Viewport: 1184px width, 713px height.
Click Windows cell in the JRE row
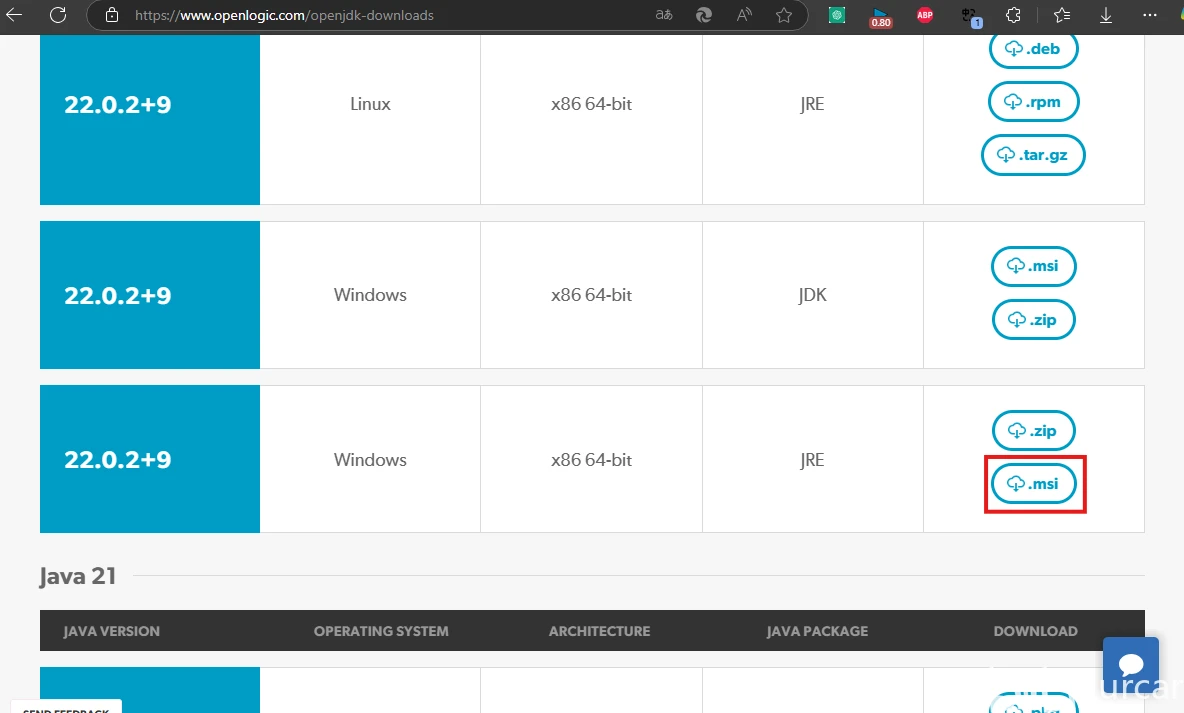370,460
